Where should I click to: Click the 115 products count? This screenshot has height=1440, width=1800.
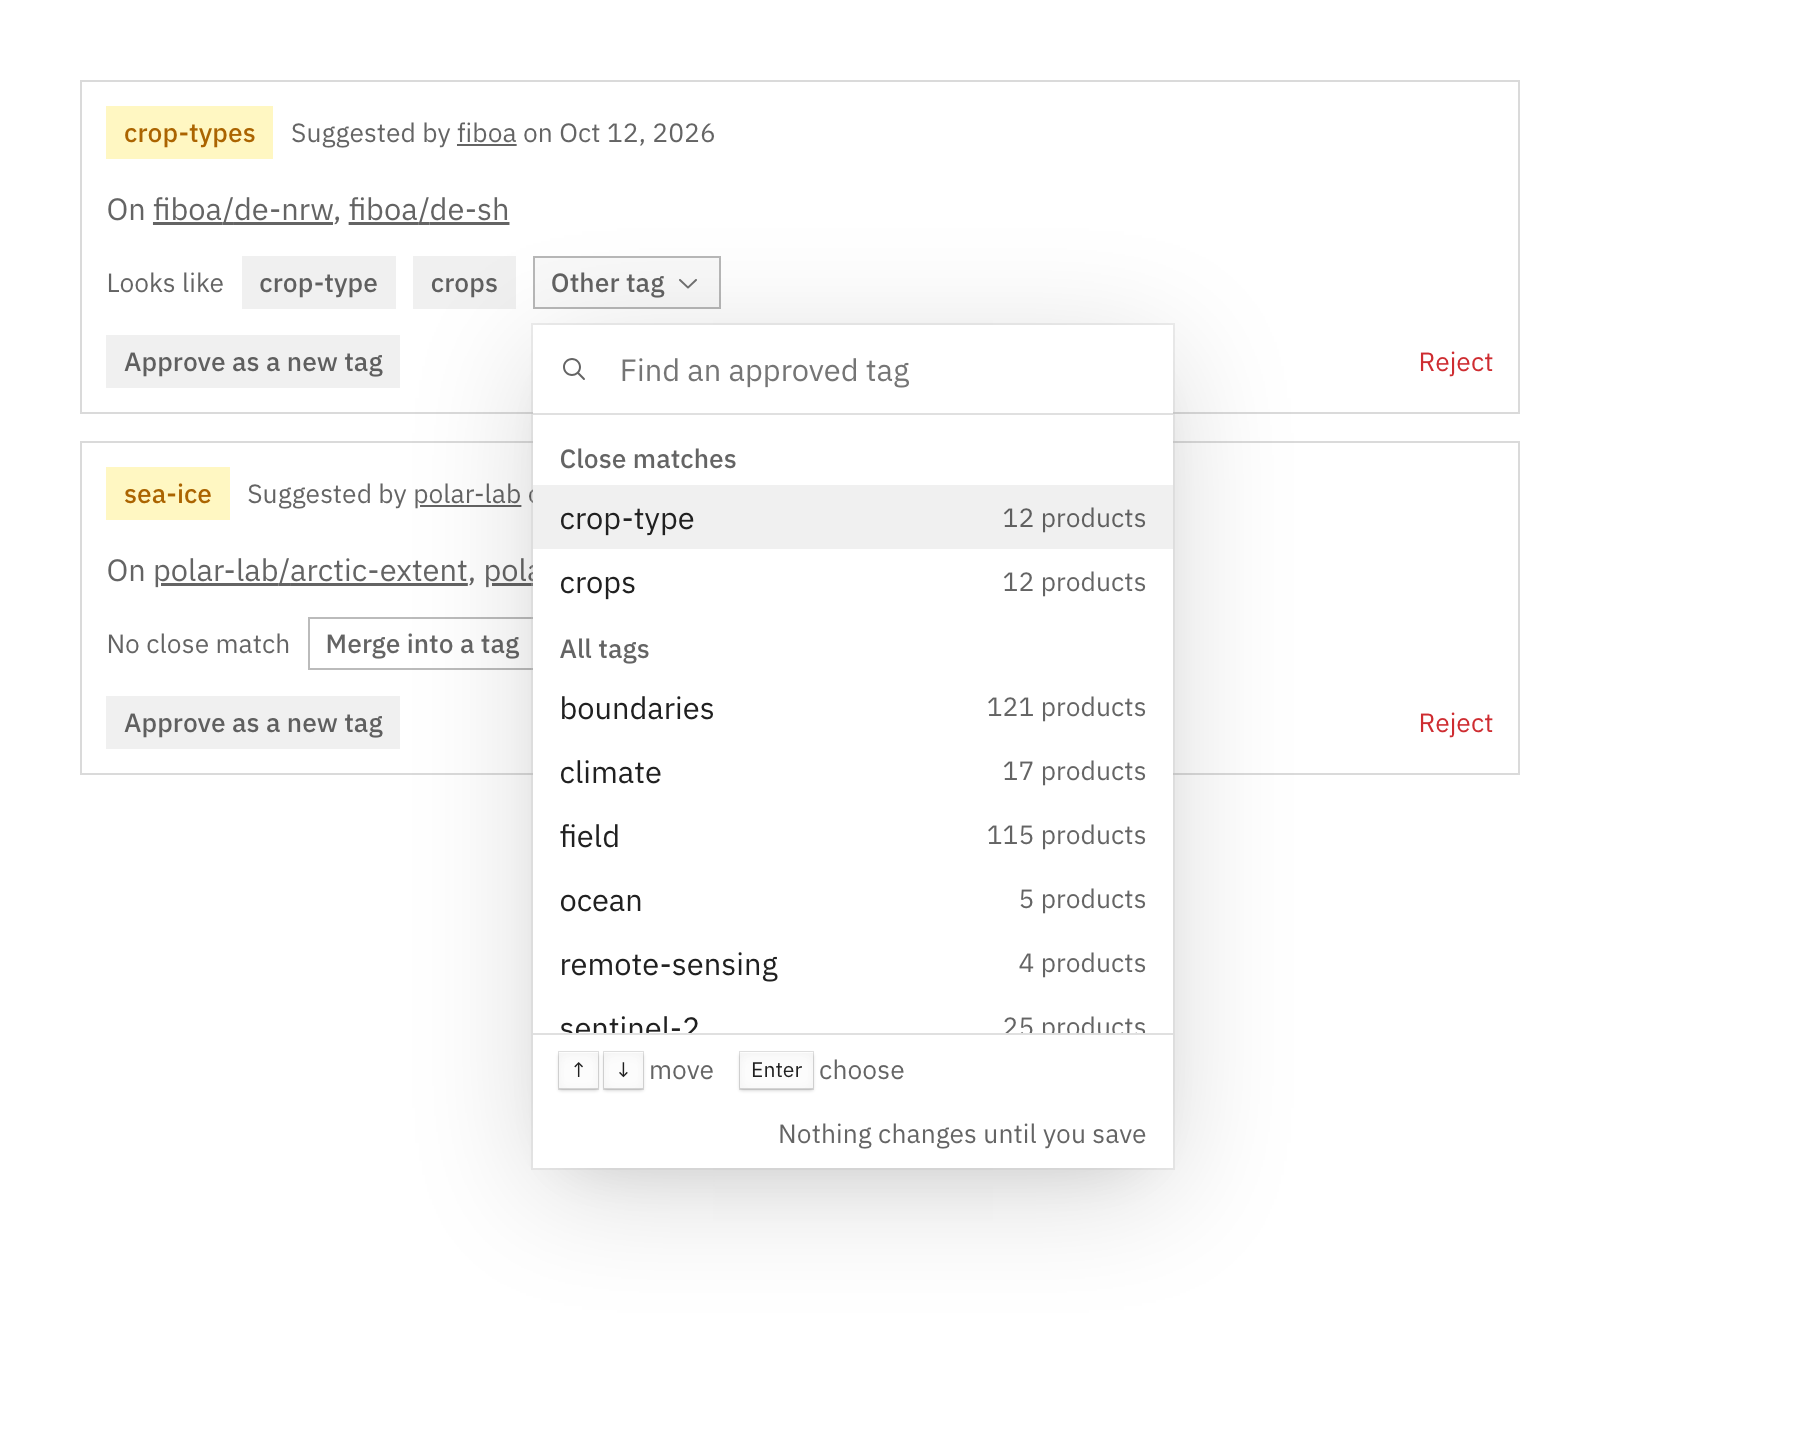pos(1066,835)
